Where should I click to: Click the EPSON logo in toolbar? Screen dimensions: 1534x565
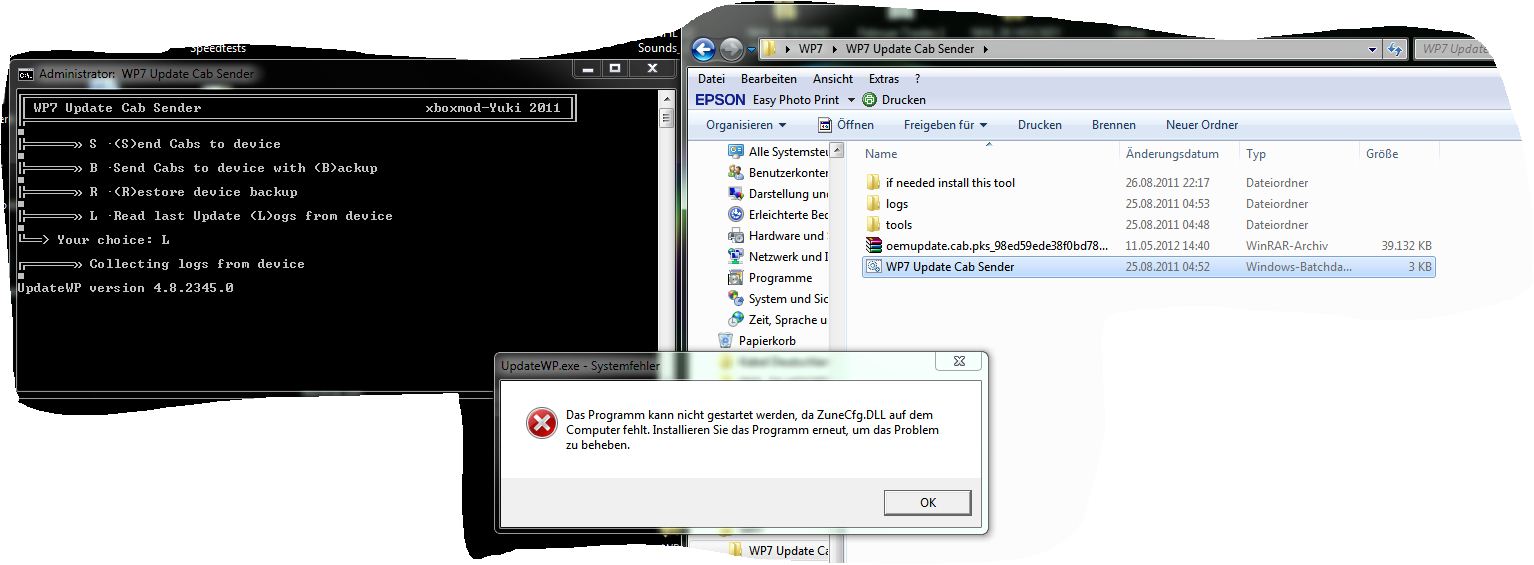tap(720, 100)
